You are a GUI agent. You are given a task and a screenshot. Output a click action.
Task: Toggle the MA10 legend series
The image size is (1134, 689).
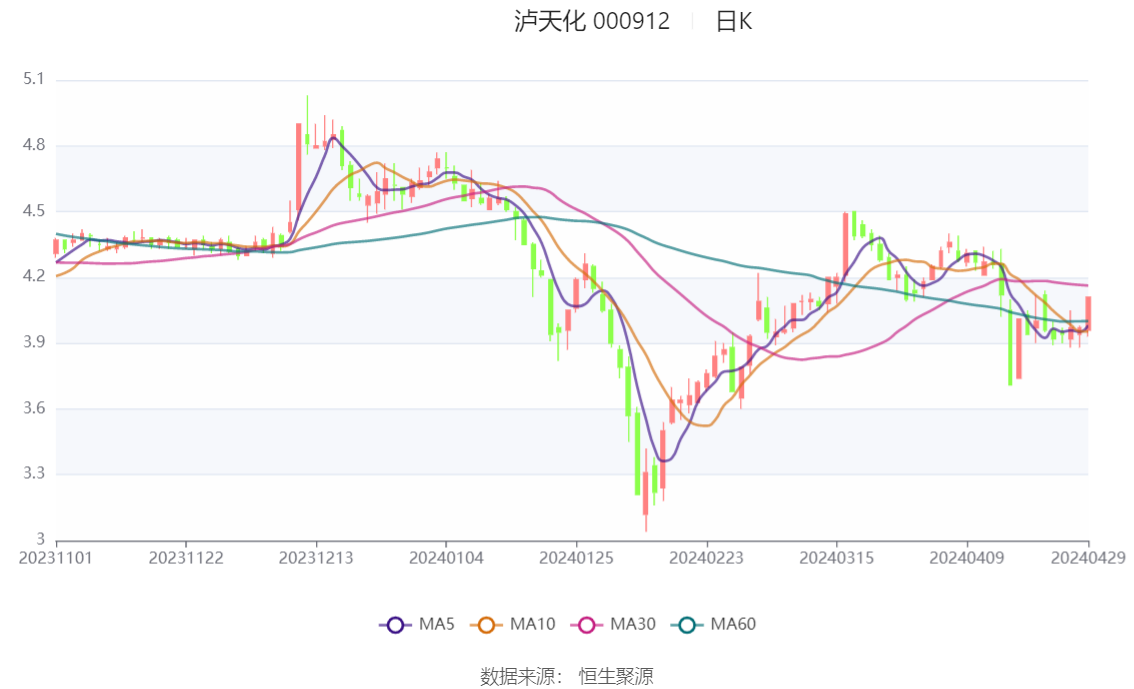513,624
